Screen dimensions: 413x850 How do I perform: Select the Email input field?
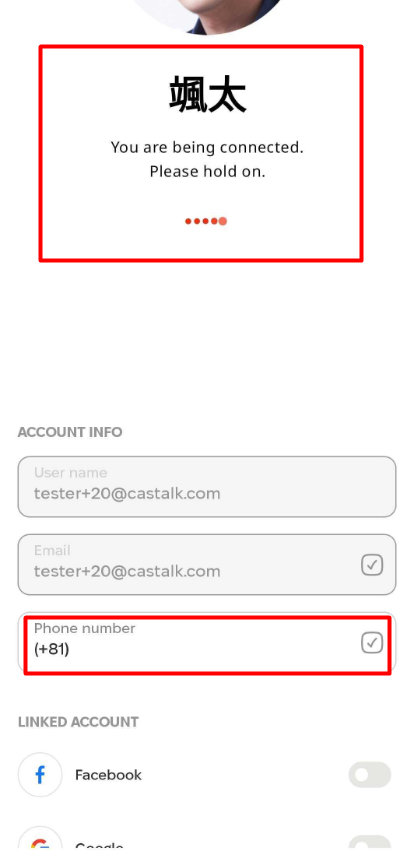[207, 565]
